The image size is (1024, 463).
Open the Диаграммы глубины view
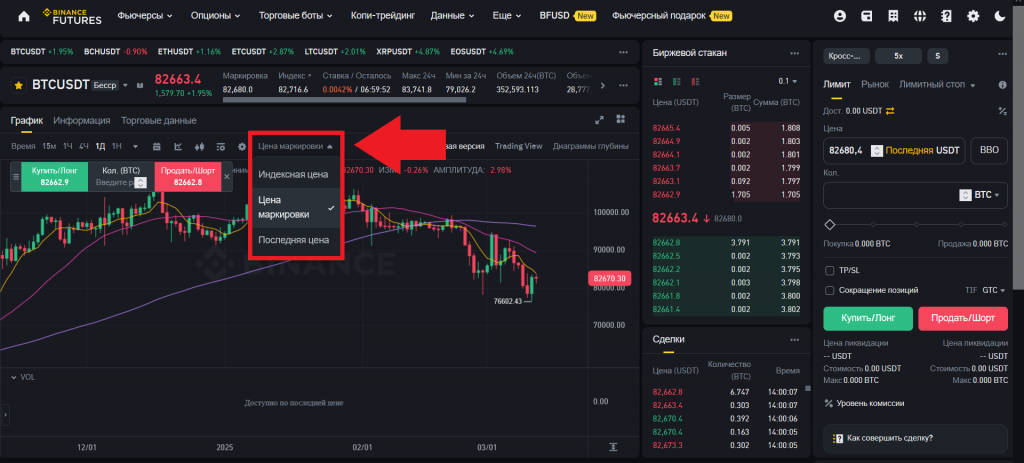pyautogui.click(x=590, y=146)
